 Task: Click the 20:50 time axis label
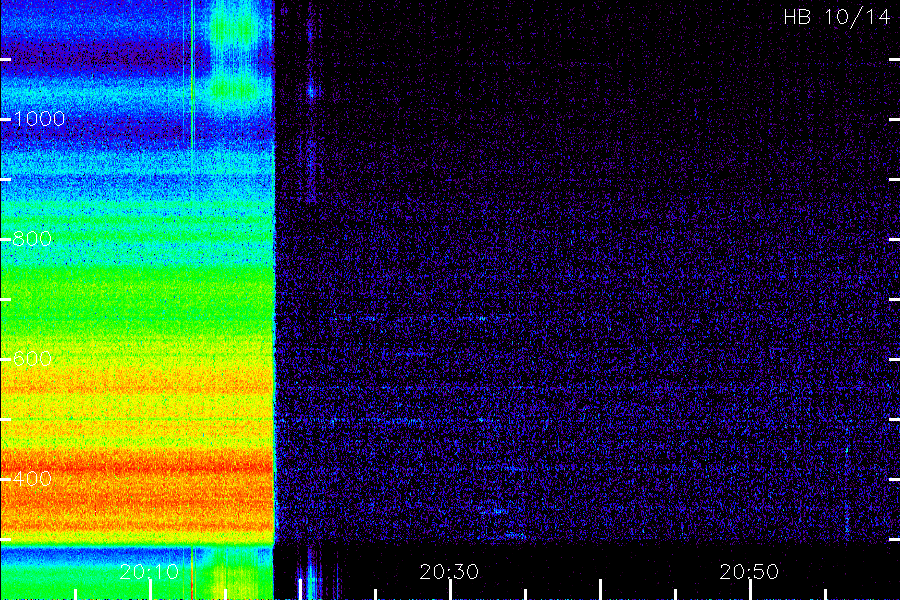click(x=749, y=572)
